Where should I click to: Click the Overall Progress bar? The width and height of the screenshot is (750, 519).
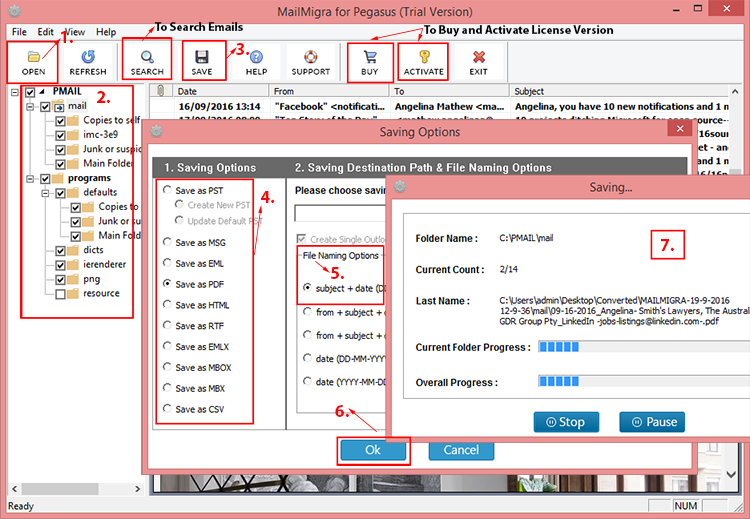[x=644, y=381]
